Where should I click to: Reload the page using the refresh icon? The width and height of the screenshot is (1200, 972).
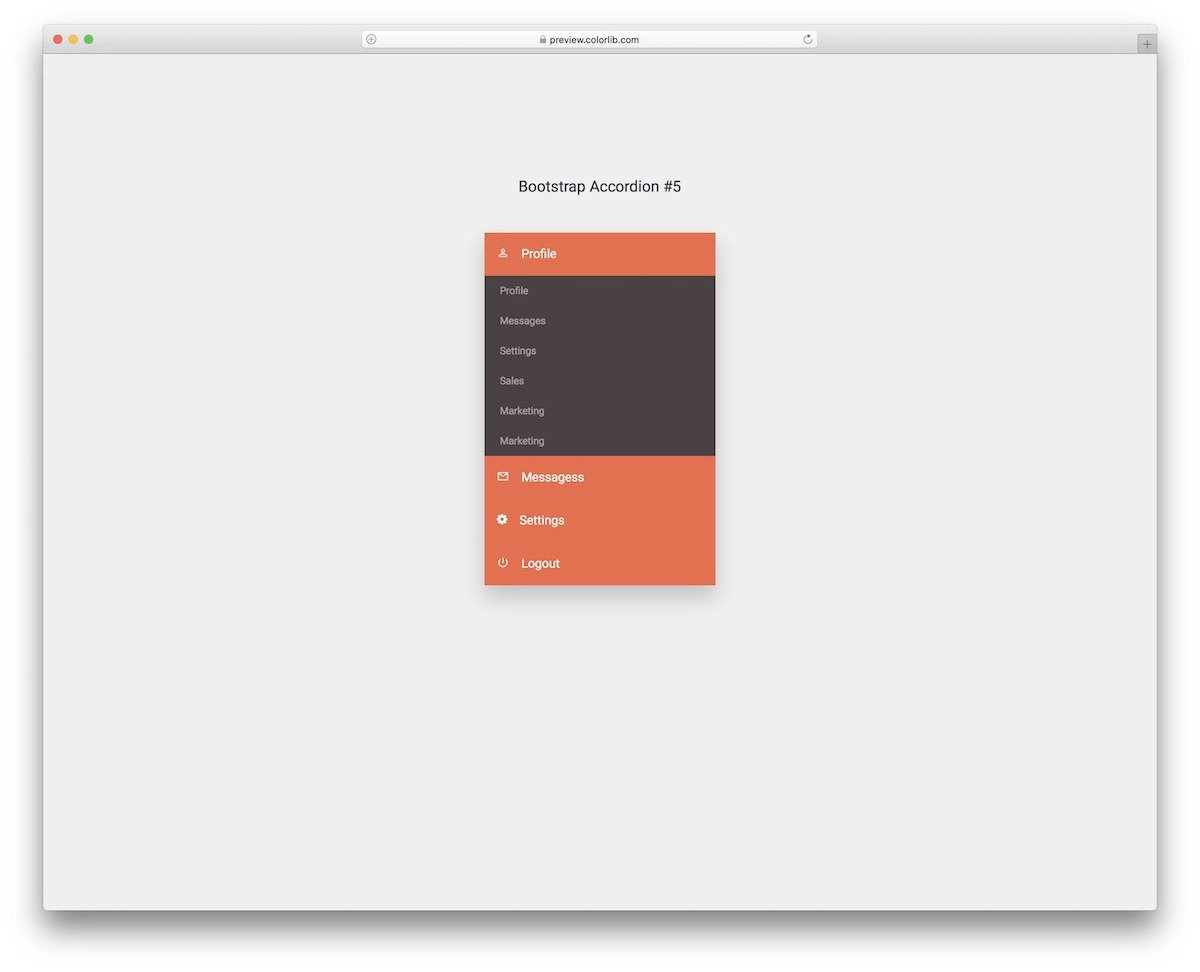(807, 39)
